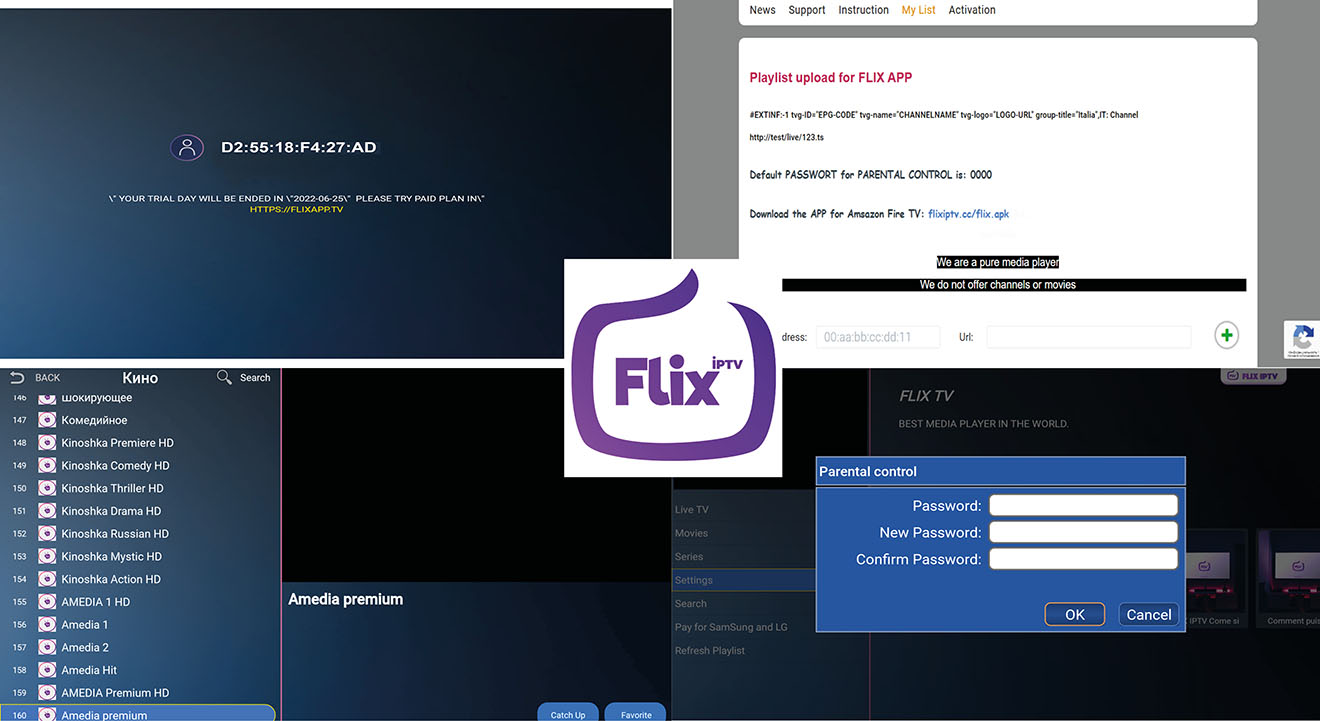Click the New Password input field
Viewport: 1320px width, 721px height.
pyautogui.click(x=1083, y=532)
